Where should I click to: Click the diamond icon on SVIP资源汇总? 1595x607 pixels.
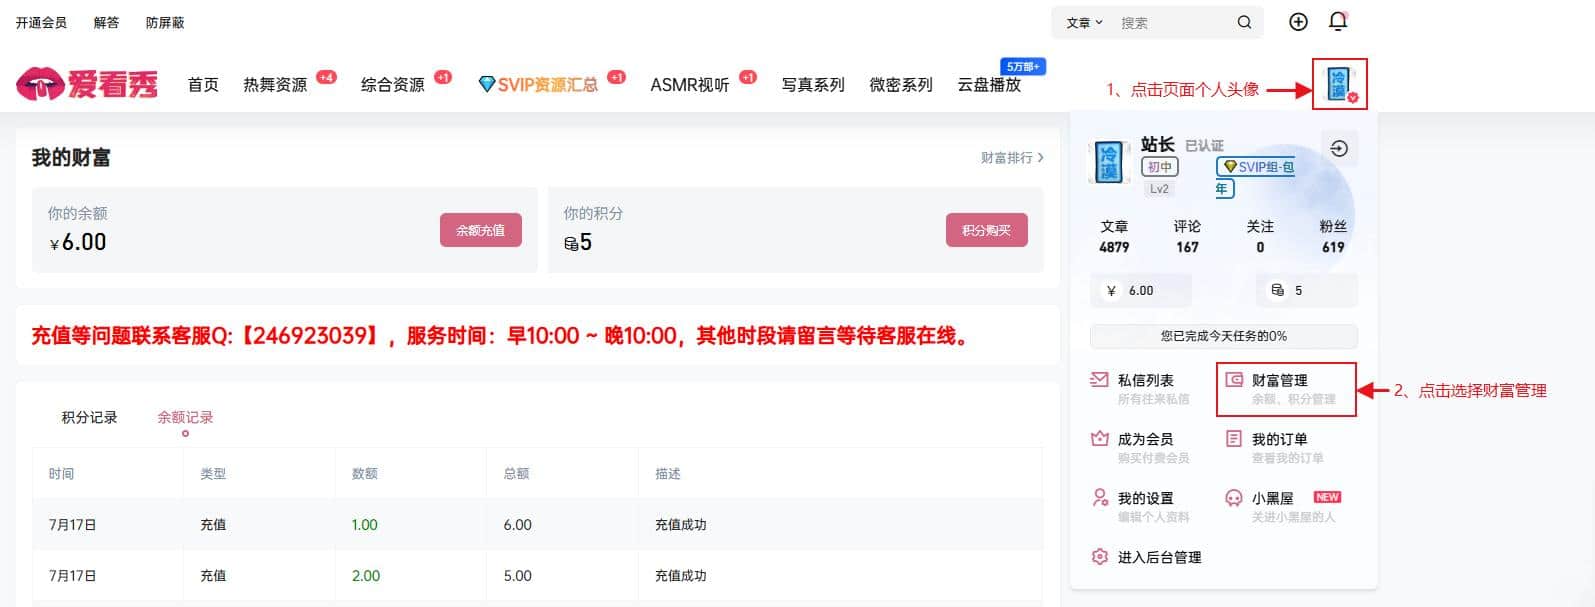click(x=487, y=85)
